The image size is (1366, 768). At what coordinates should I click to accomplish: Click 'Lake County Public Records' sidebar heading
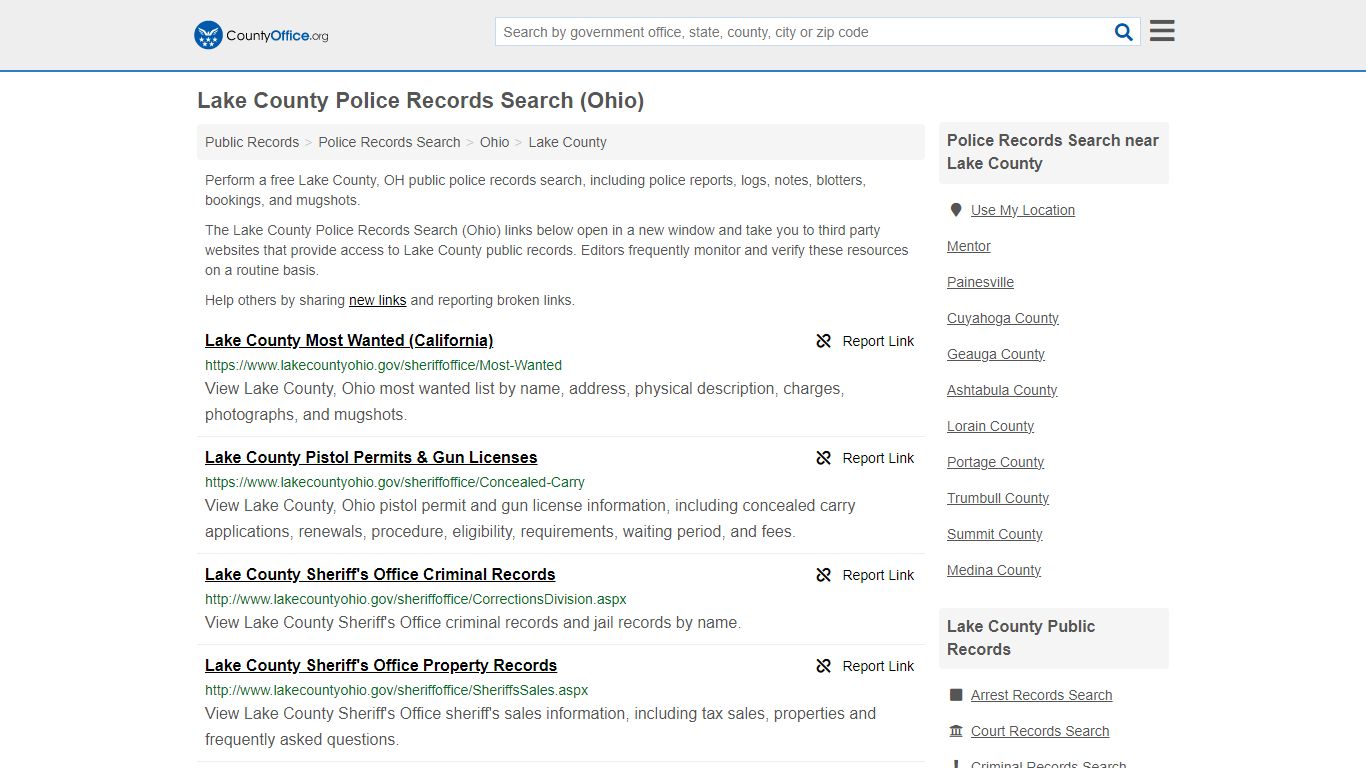(1021, 638)
